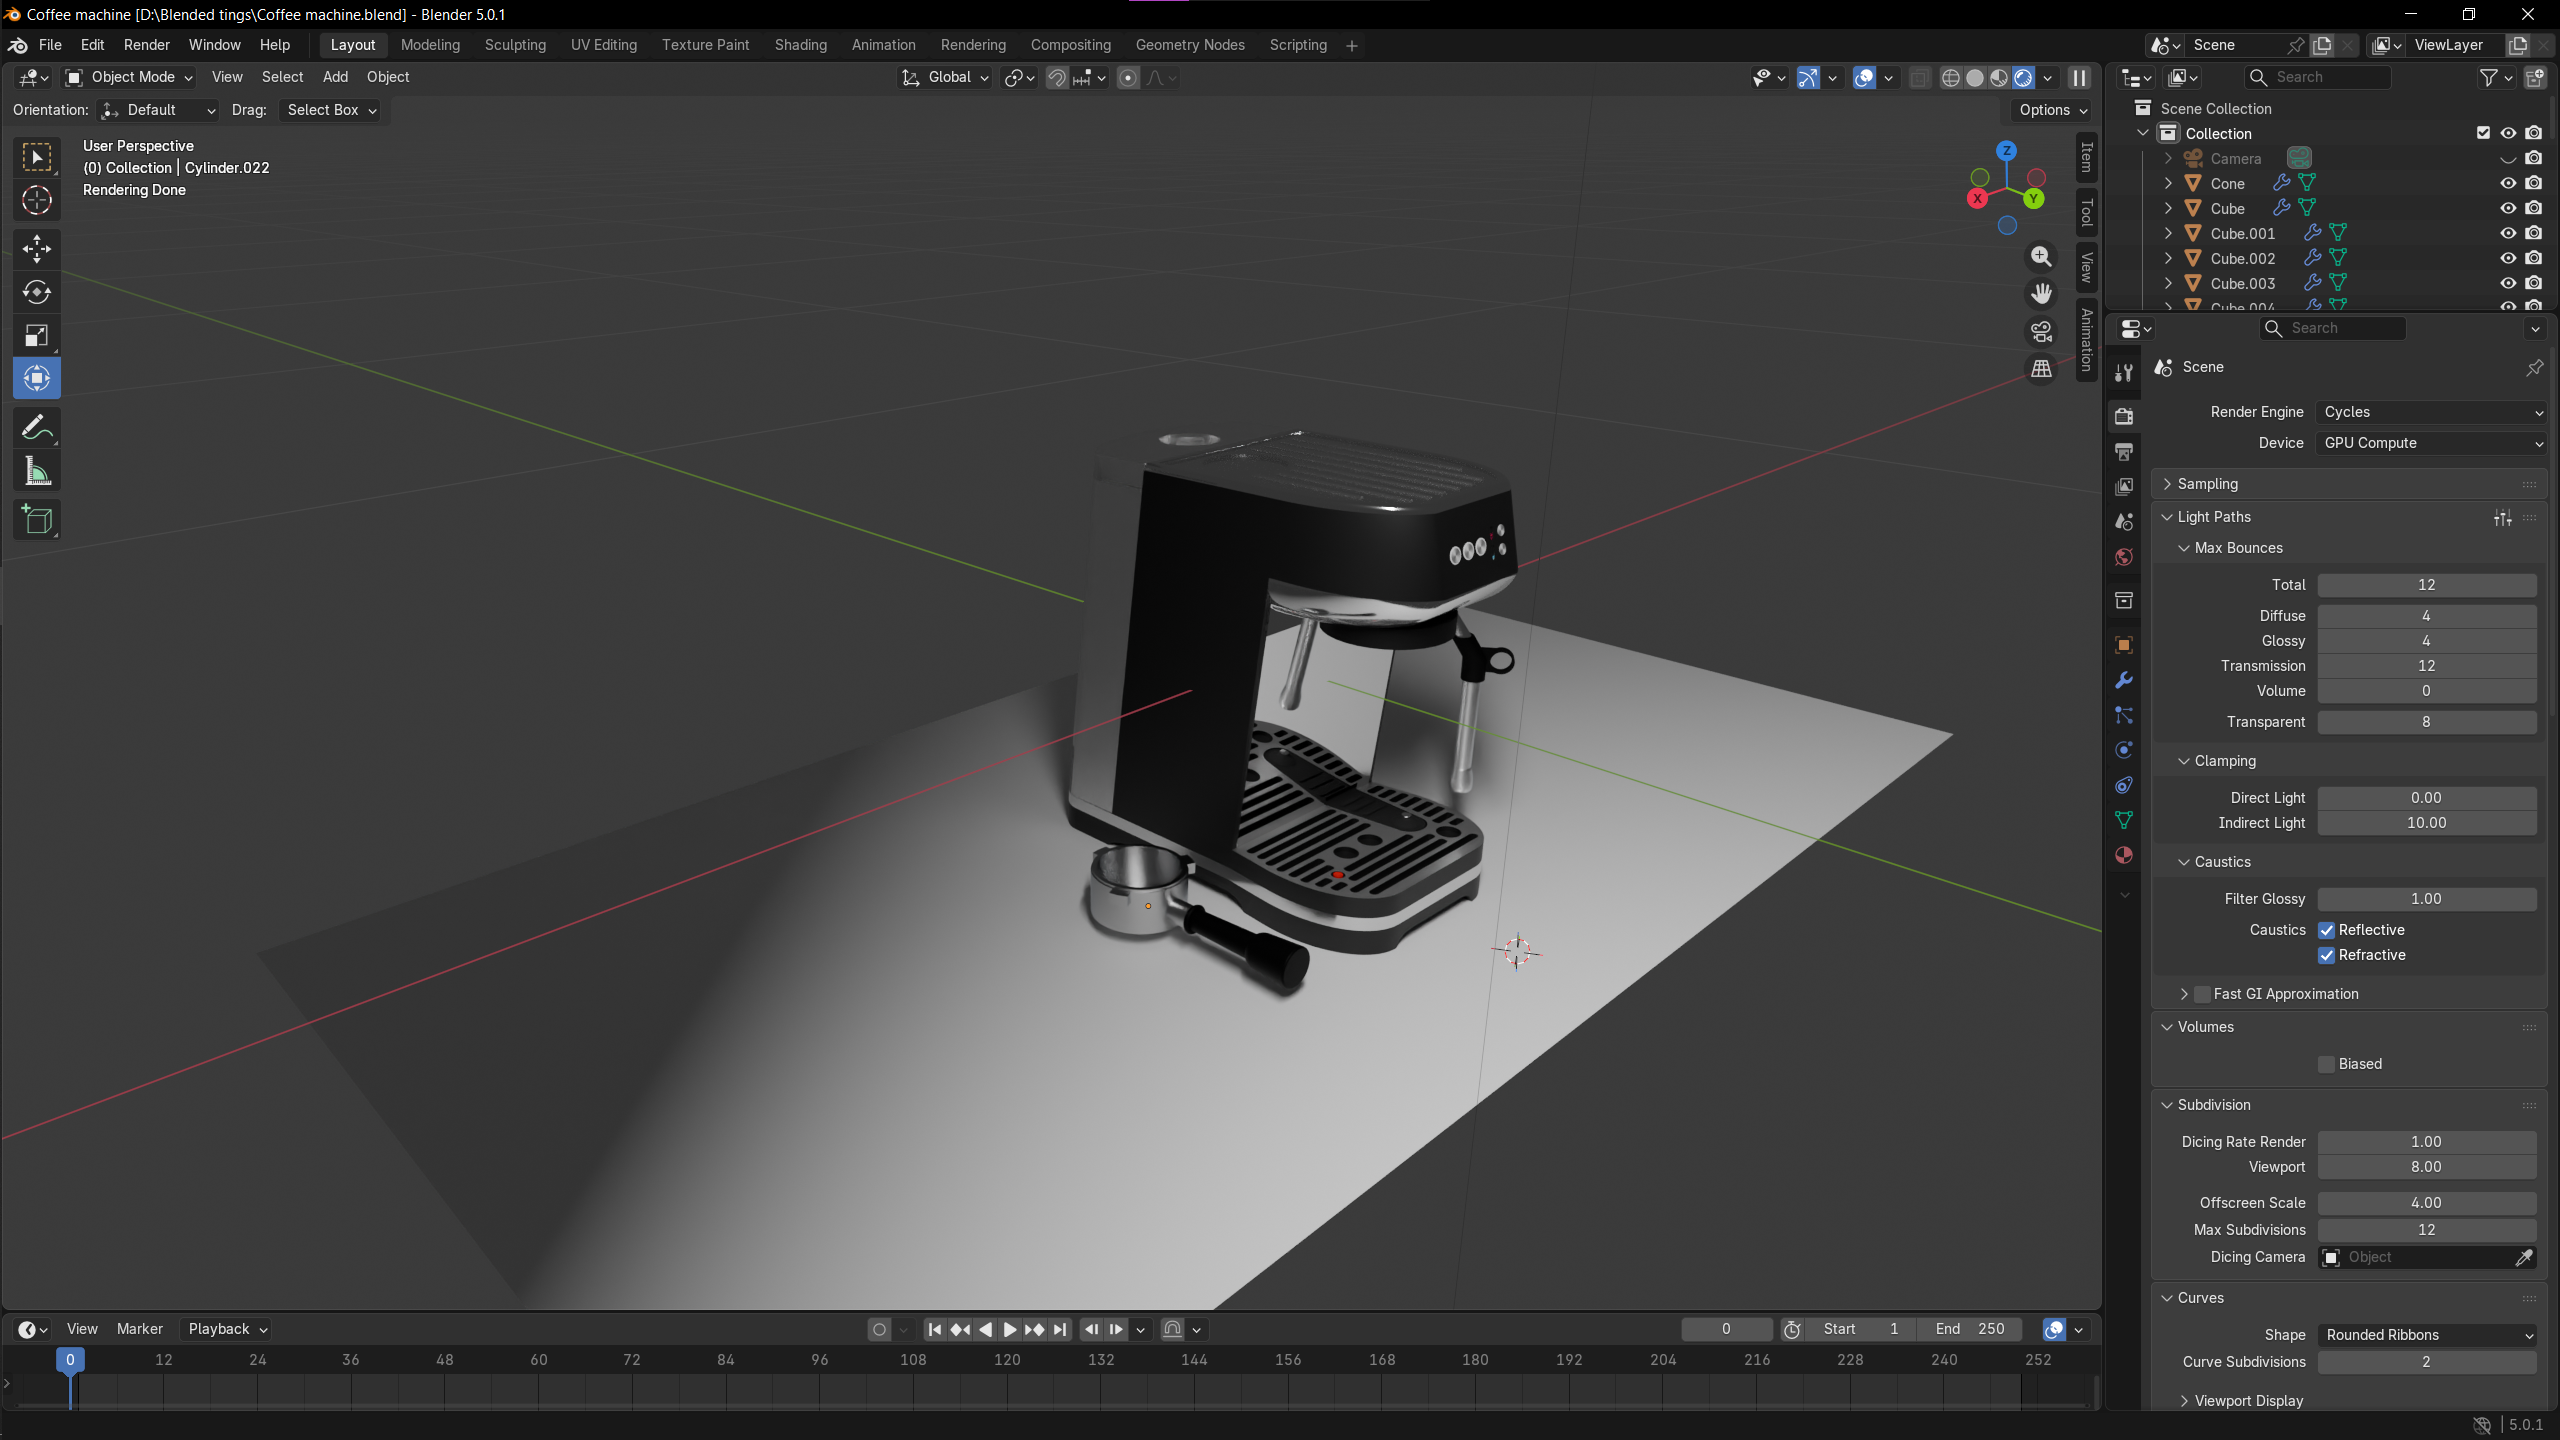The width and height of the screenshot is (2560, 1440).
Task: Start timeline playback with play button
Action: click(1010, 1329)
